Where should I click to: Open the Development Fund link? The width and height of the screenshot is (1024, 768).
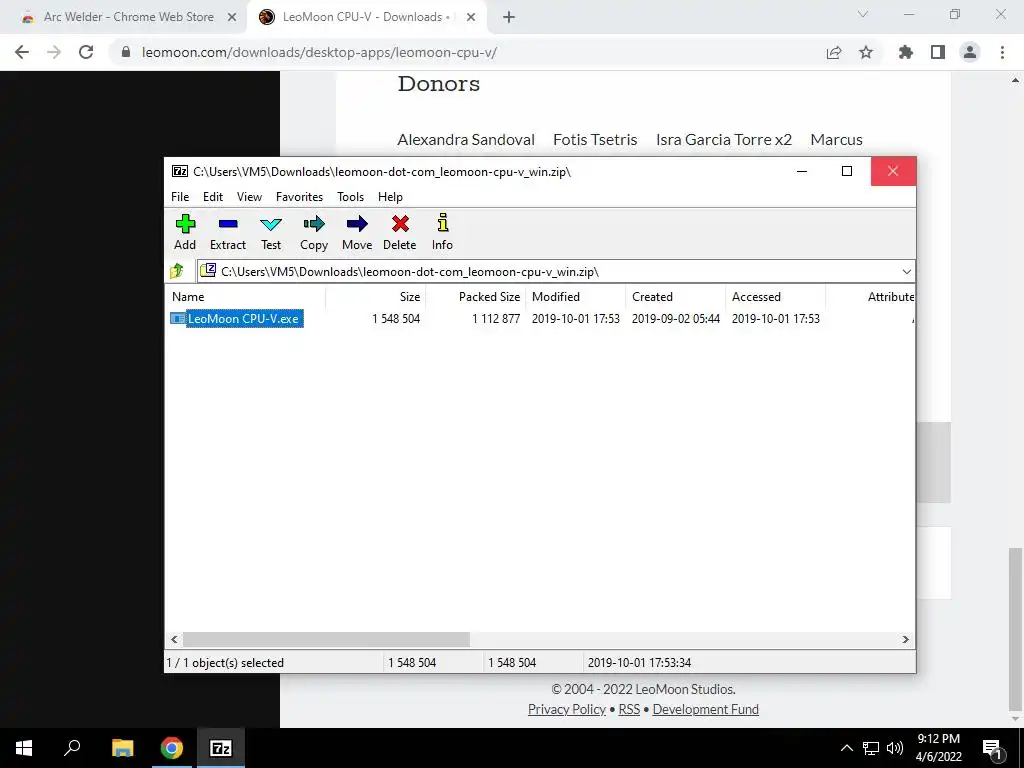coord(706,709)
